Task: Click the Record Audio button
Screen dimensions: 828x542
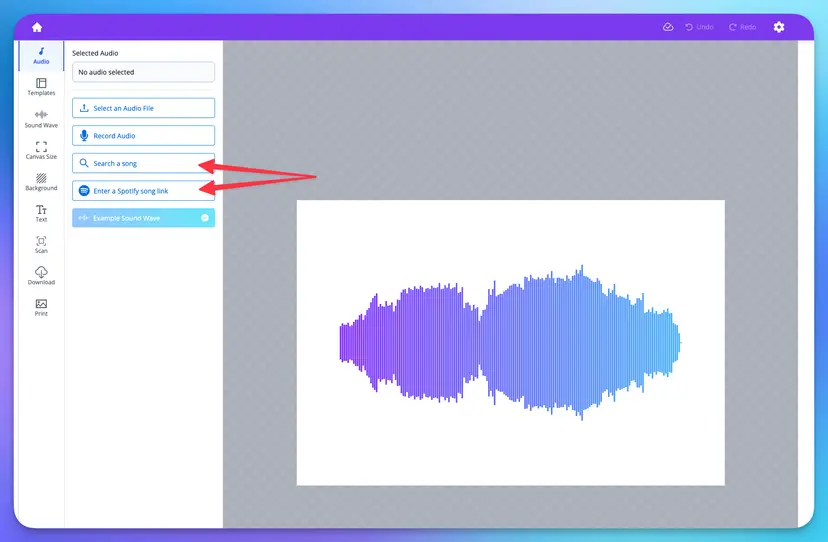Action: 144,135
